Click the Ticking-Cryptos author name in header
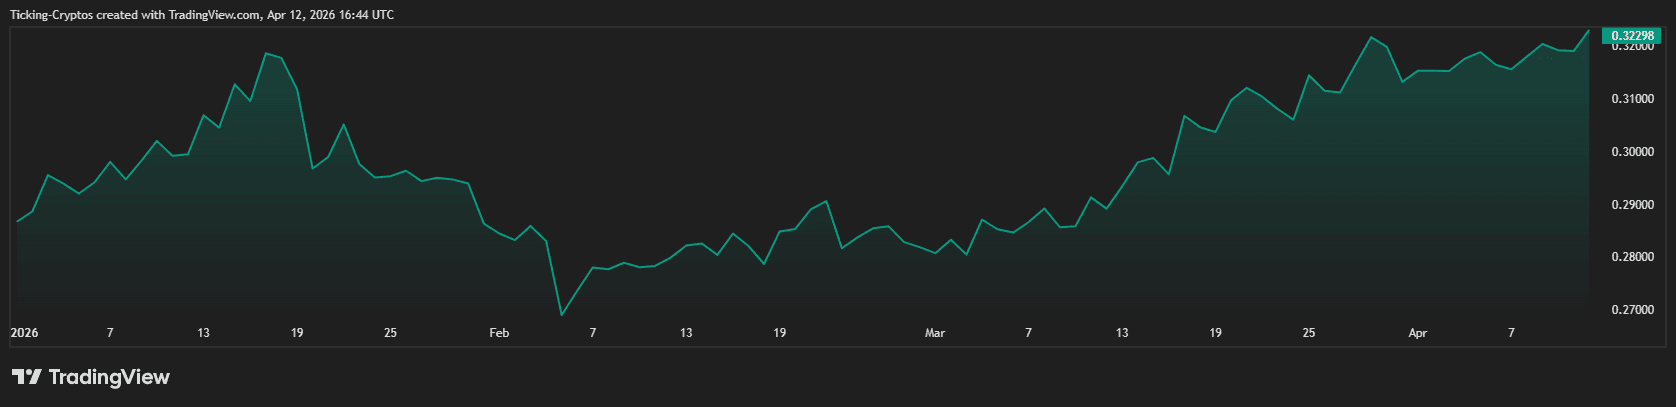 point(51,15)
